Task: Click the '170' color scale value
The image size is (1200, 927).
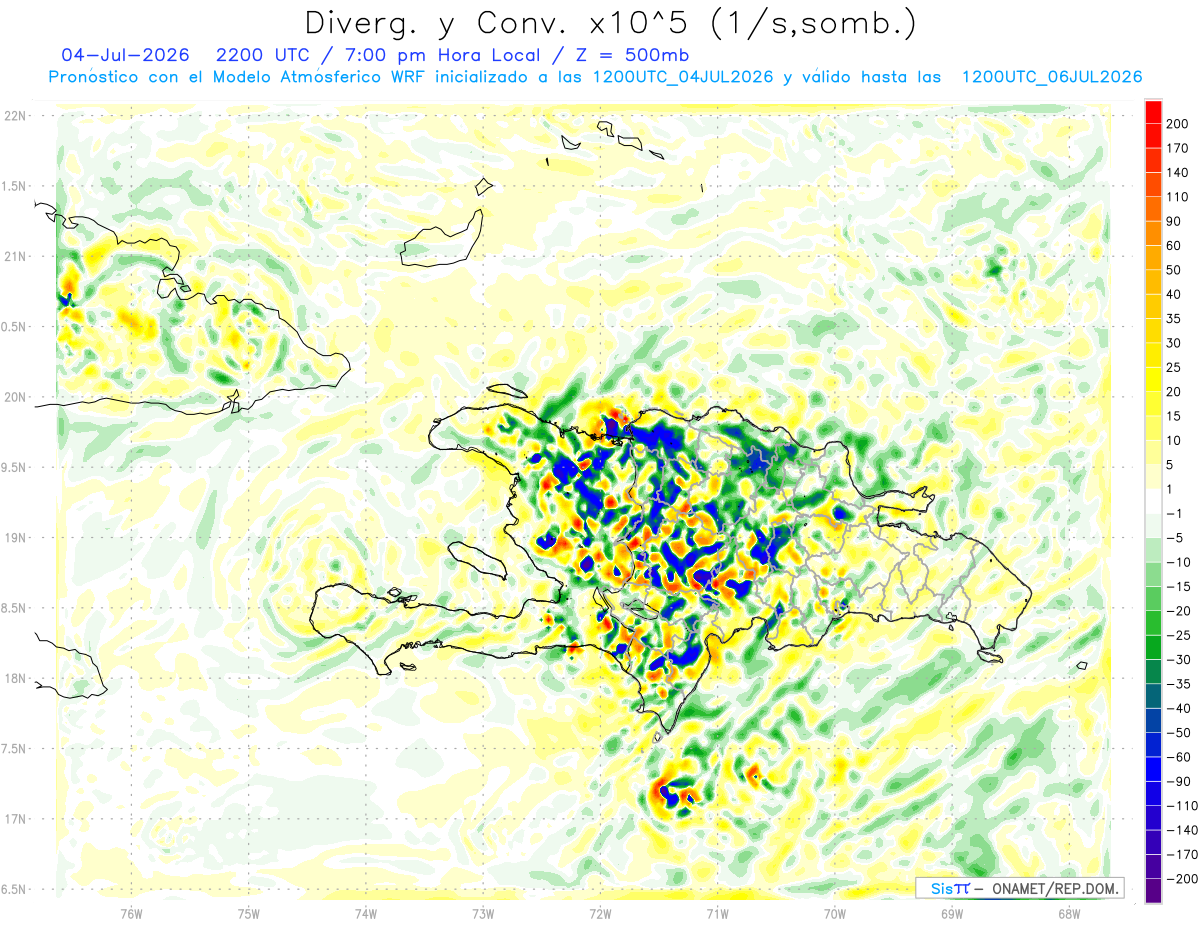Action: 1178,148
